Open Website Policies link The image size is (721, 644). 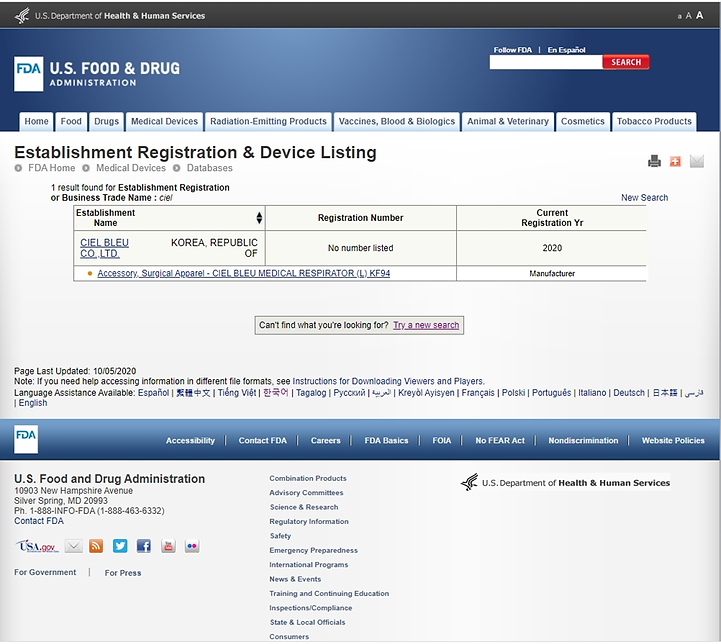pyautogui.click(x=673, y=440)
